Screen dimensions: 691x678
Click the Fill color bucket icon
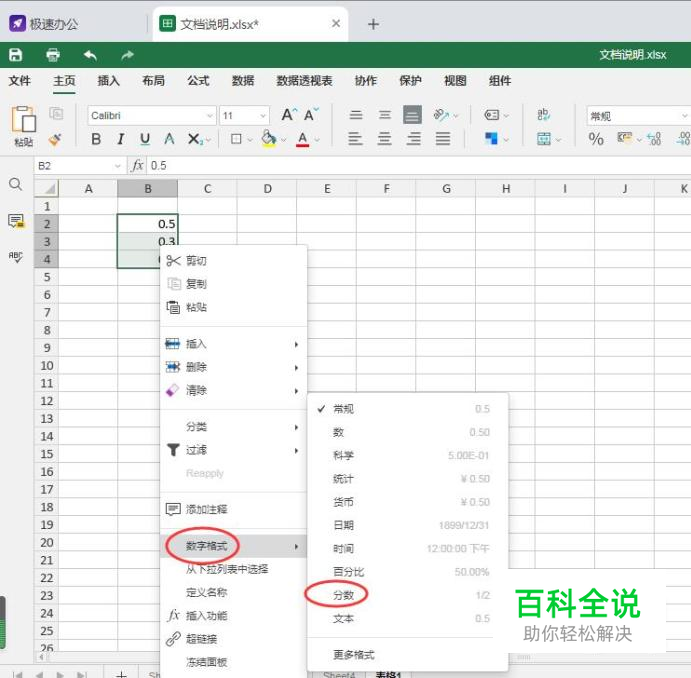point(269,139)
